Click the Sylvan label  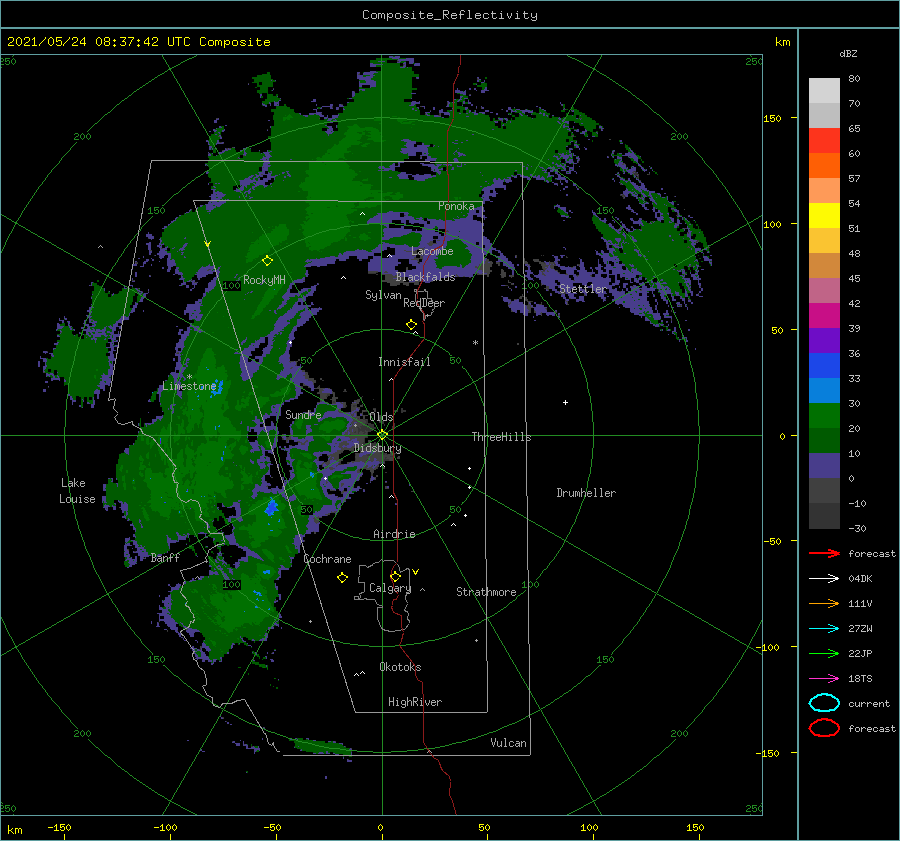(x=383, y=295)
